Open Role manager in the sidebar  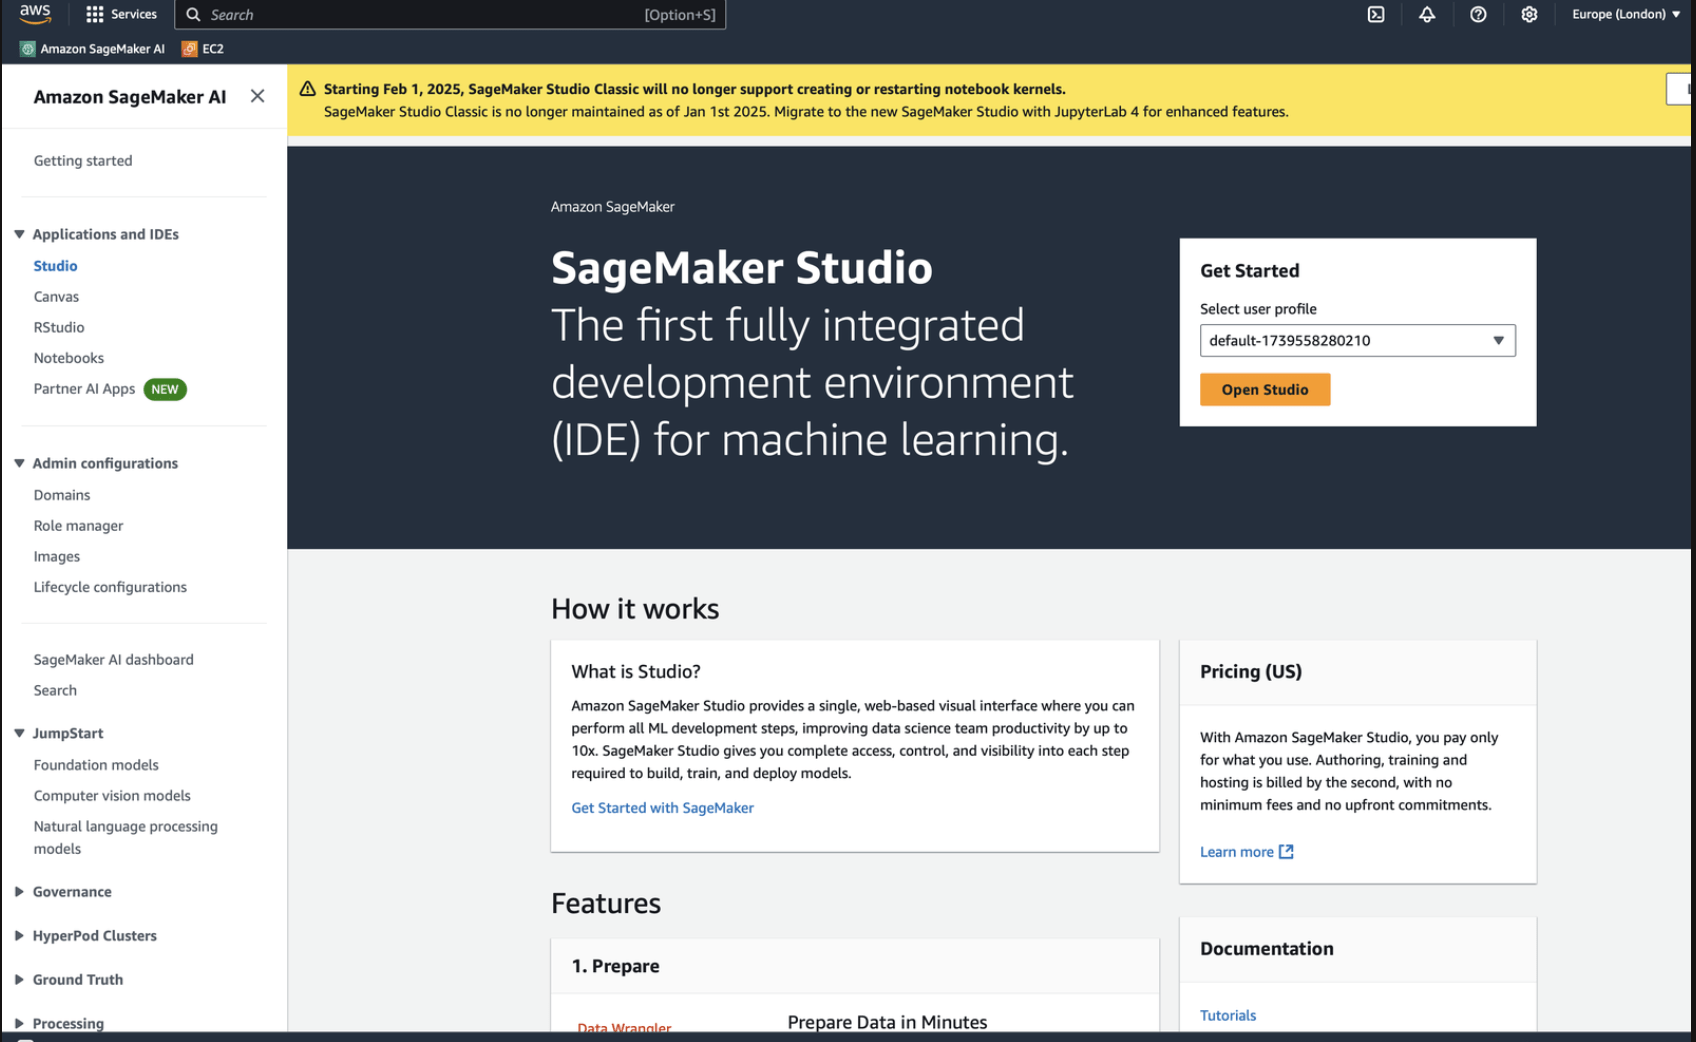pos(78,526)
